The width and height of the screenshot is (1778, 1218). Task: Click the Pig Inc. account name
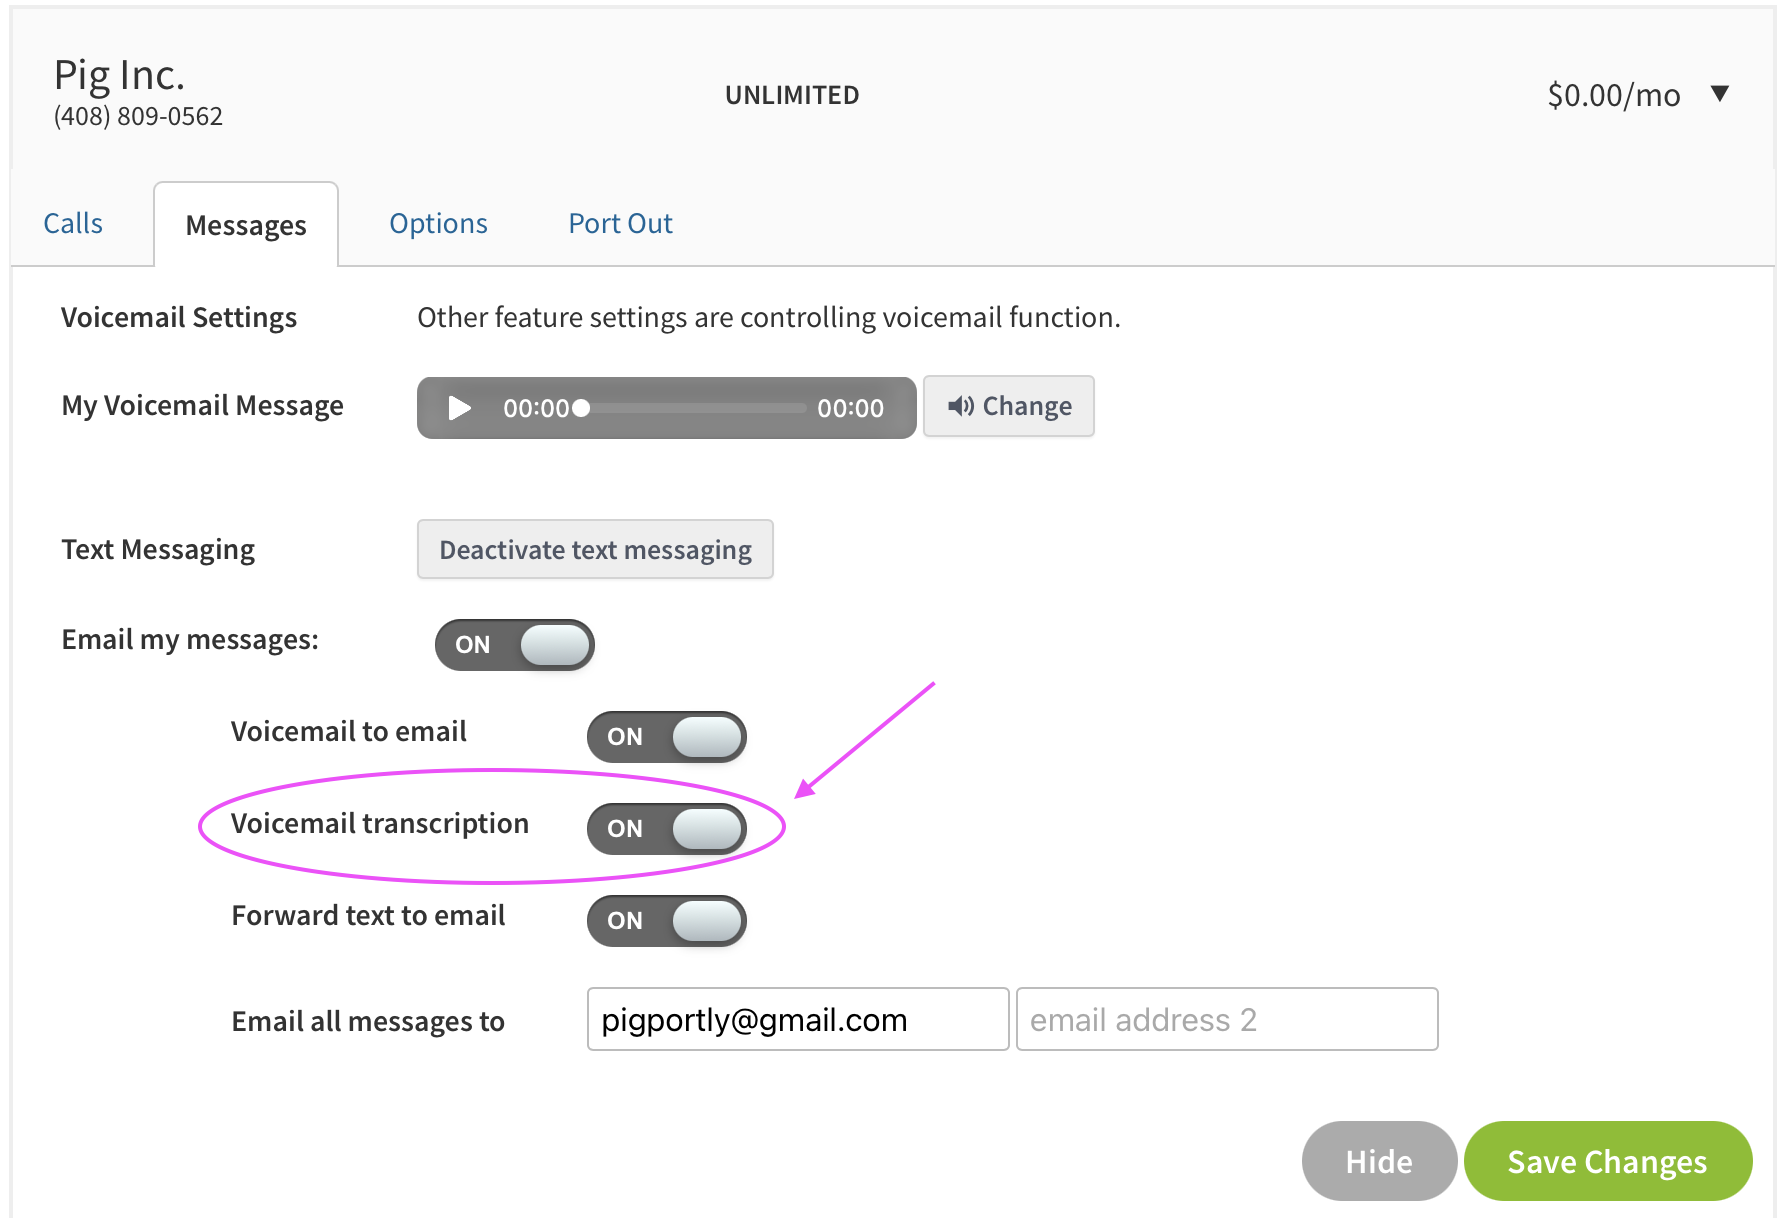coord(119,75)
